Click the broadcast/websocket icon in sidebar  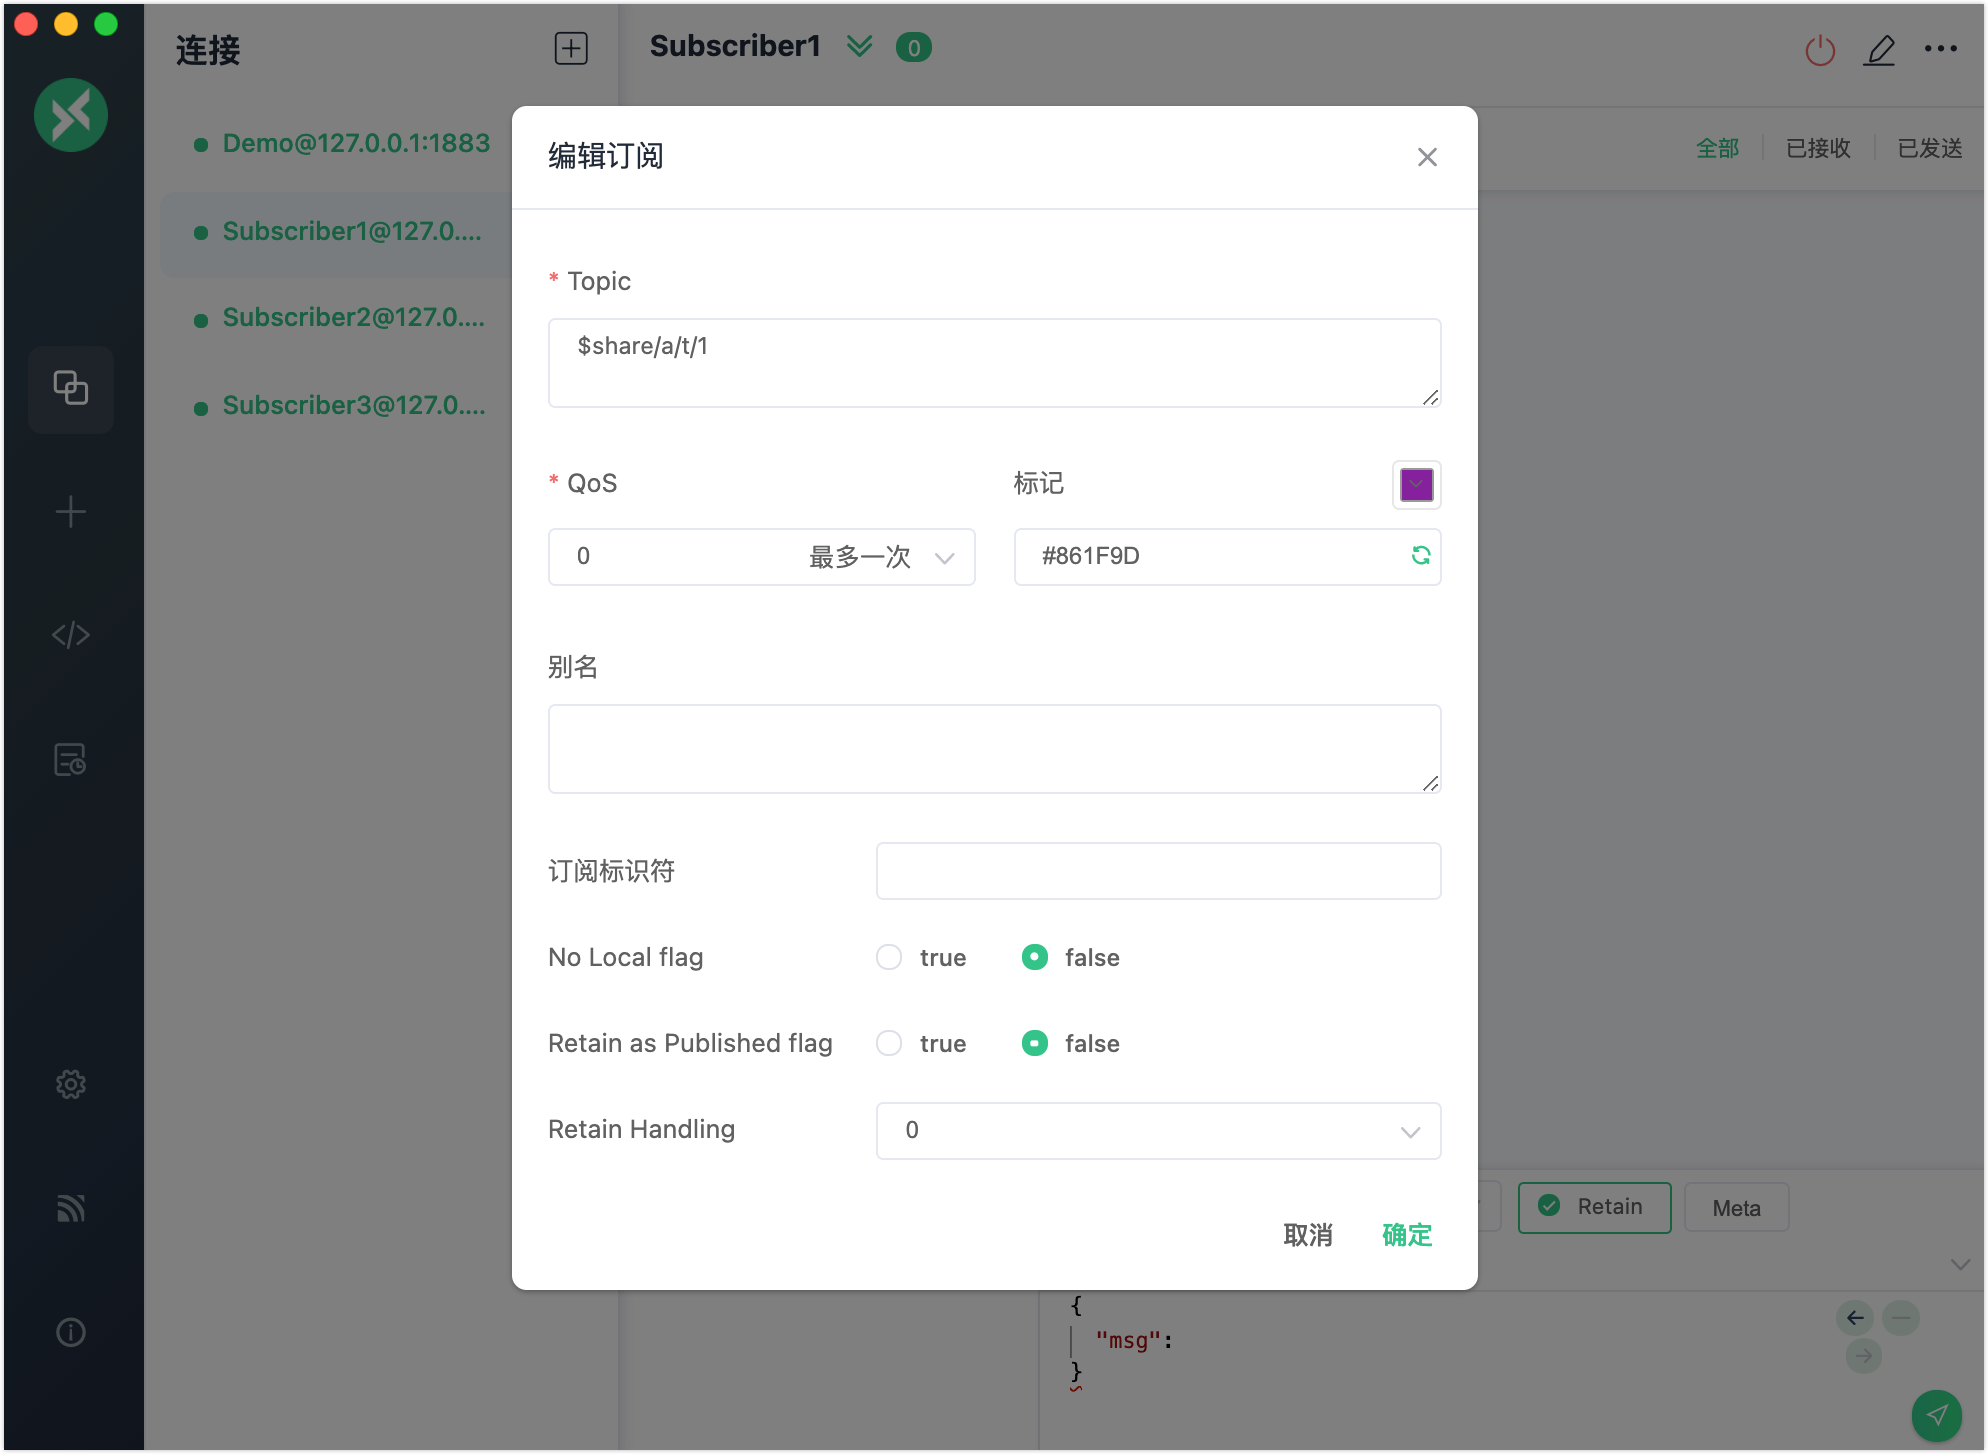(x=71, y=1208)
